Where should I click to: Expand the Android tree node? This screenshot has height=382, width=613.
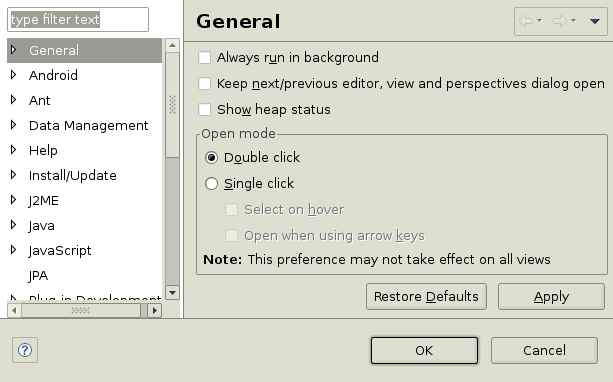[x=14, y=75]
